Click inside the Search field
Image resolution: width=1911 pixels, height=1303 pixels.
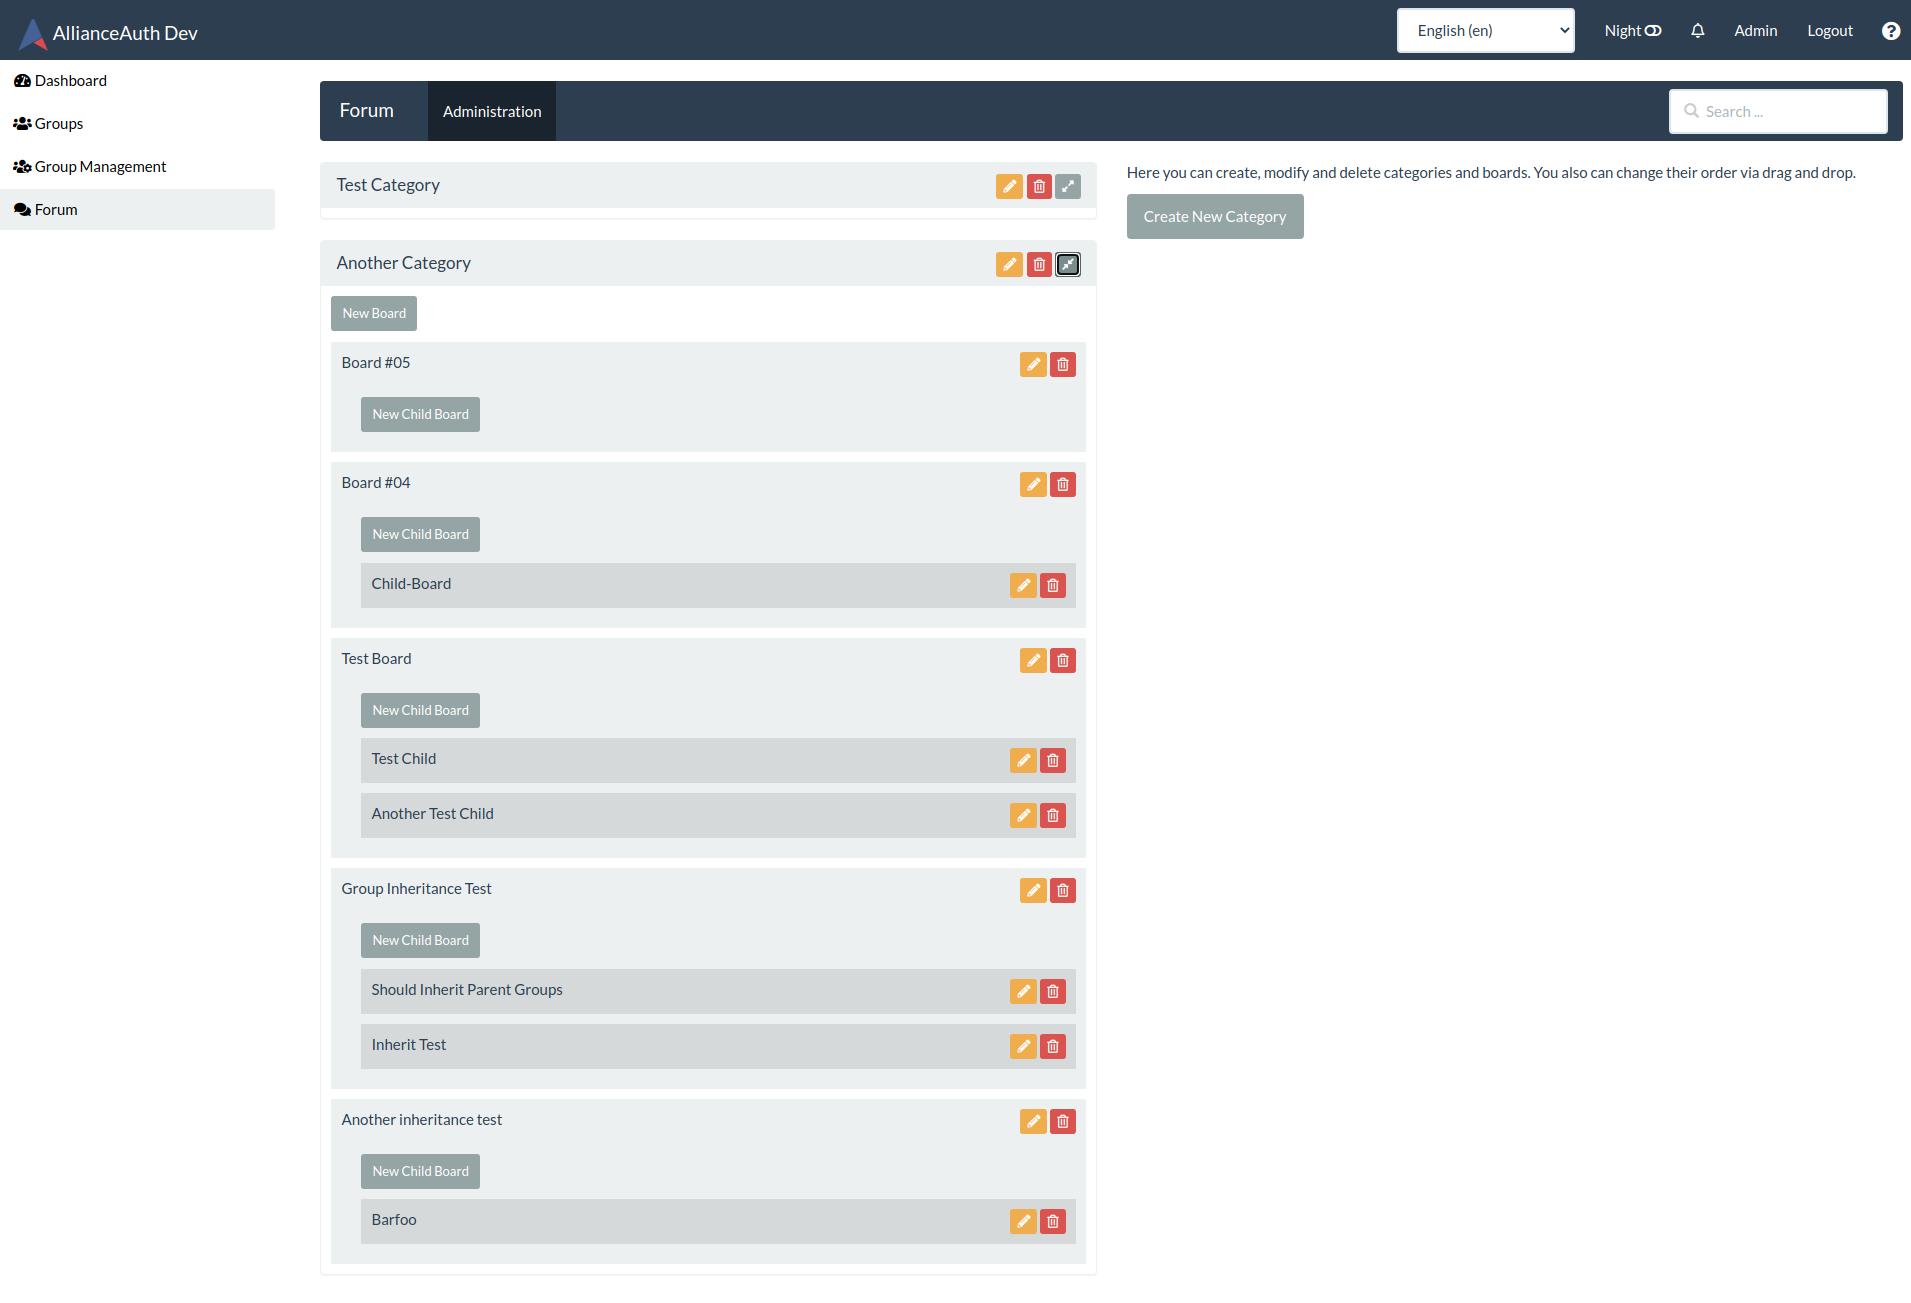point(1779,111)
